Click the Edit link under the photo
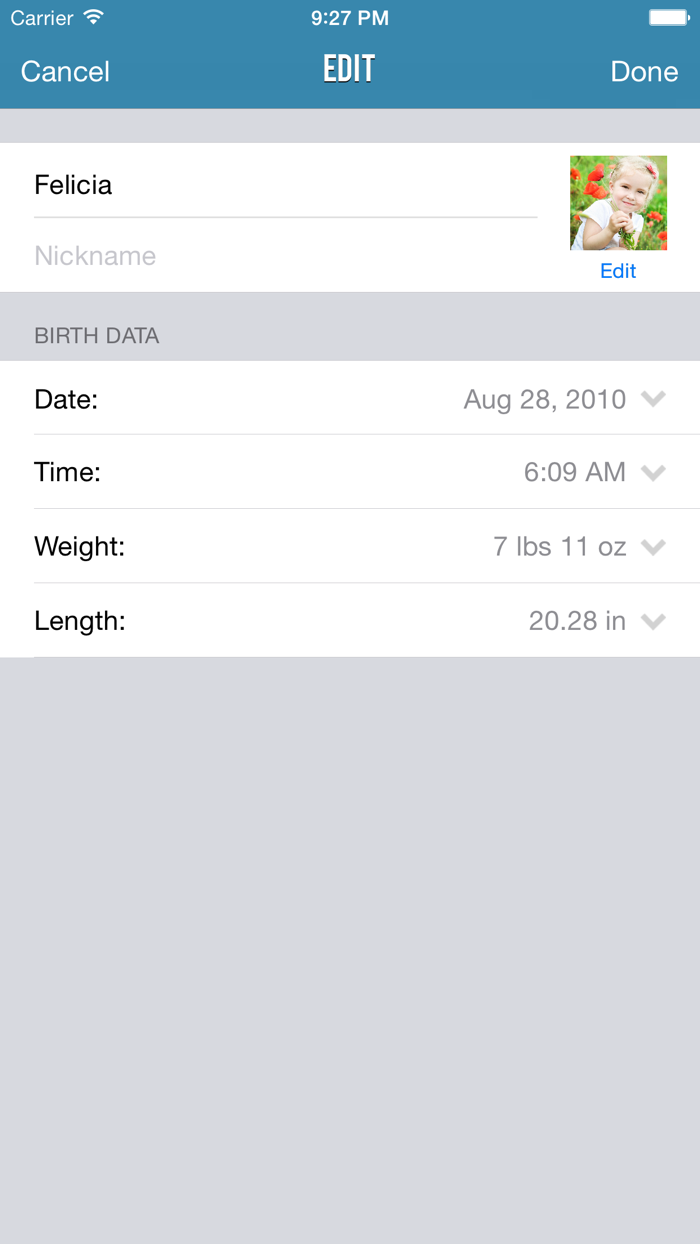Image resolution: width=700 pixels, height=1244 pixels. coord(618,271)
